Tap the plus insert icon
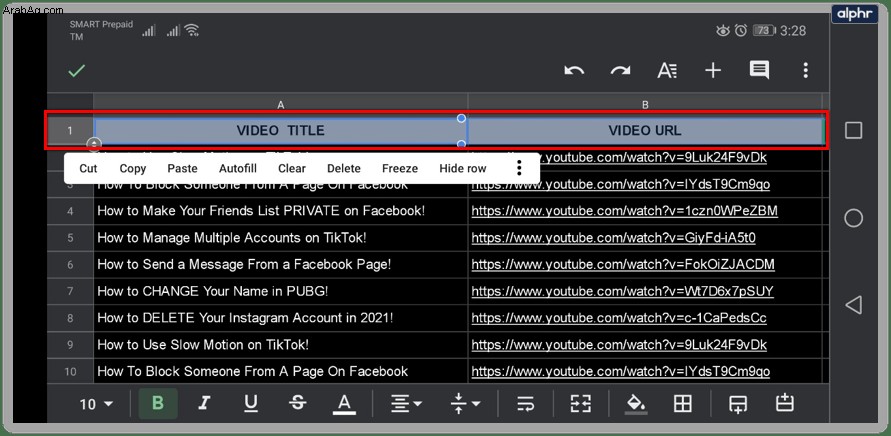This screenshot has height=436, width=891. coord(713,70)
